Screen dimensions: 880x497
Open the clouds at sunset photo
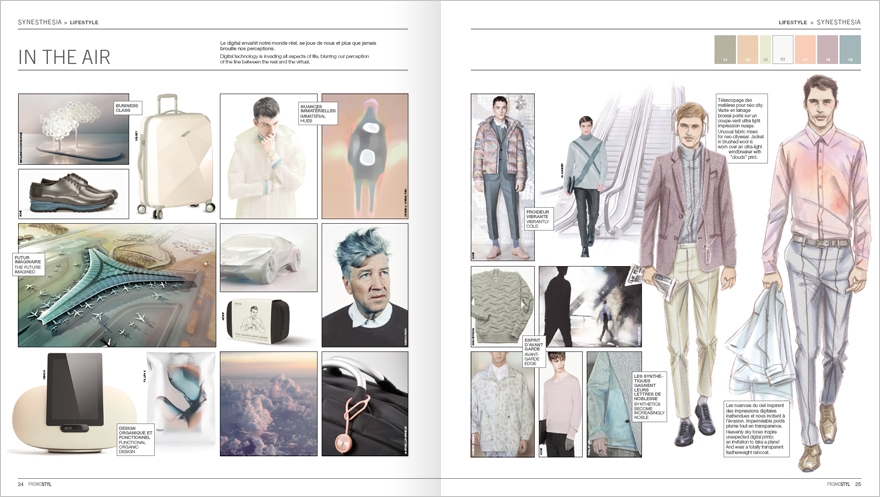tap(268, 403)
